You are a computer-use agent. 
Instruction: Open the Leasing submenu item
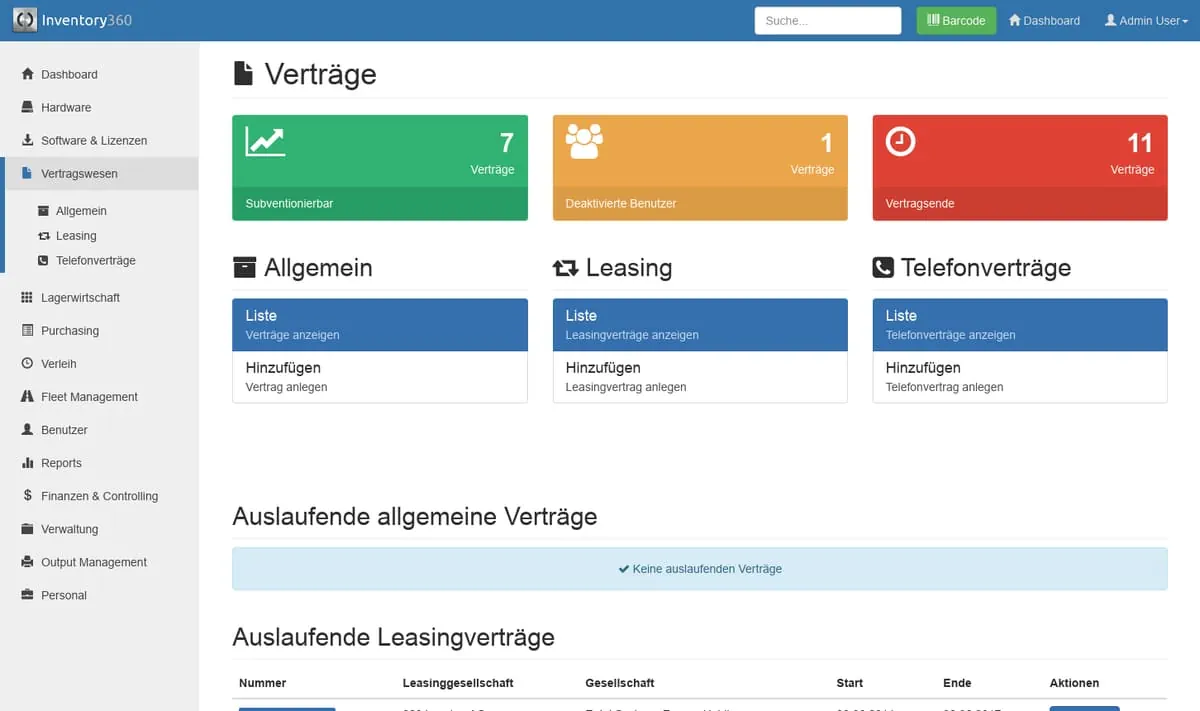pyautogui.click(x=76, y=236)
